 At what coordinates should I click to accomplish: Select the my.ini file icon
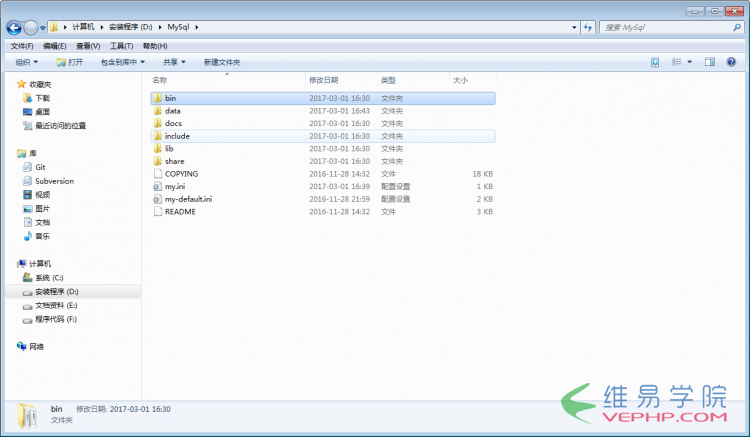click(157, 186)
